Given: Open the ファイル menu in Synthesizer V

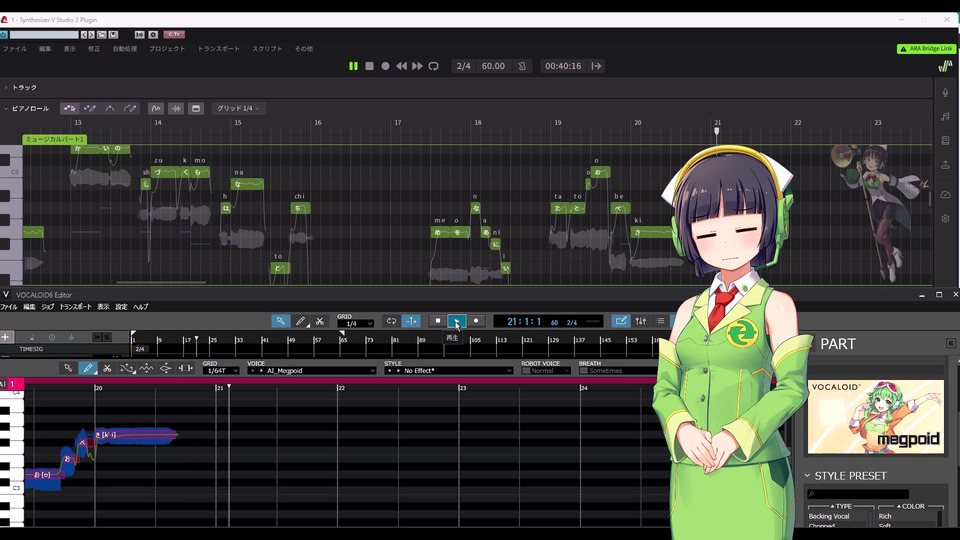Looking at the screenshot, I should point(15,49).
